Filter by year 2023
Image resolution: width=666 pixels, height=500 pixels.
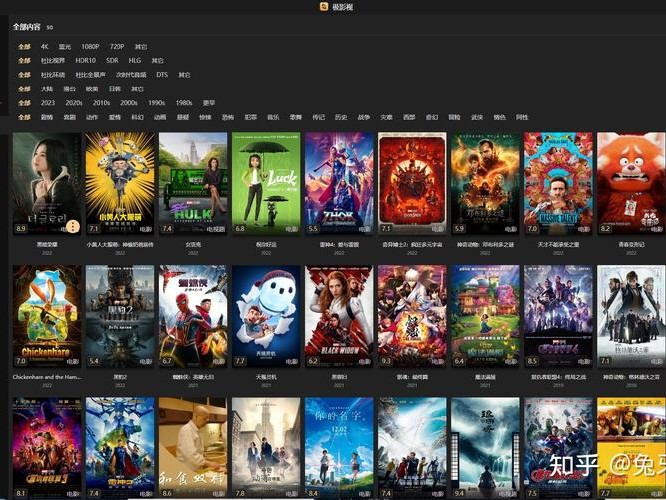point(48,103)
